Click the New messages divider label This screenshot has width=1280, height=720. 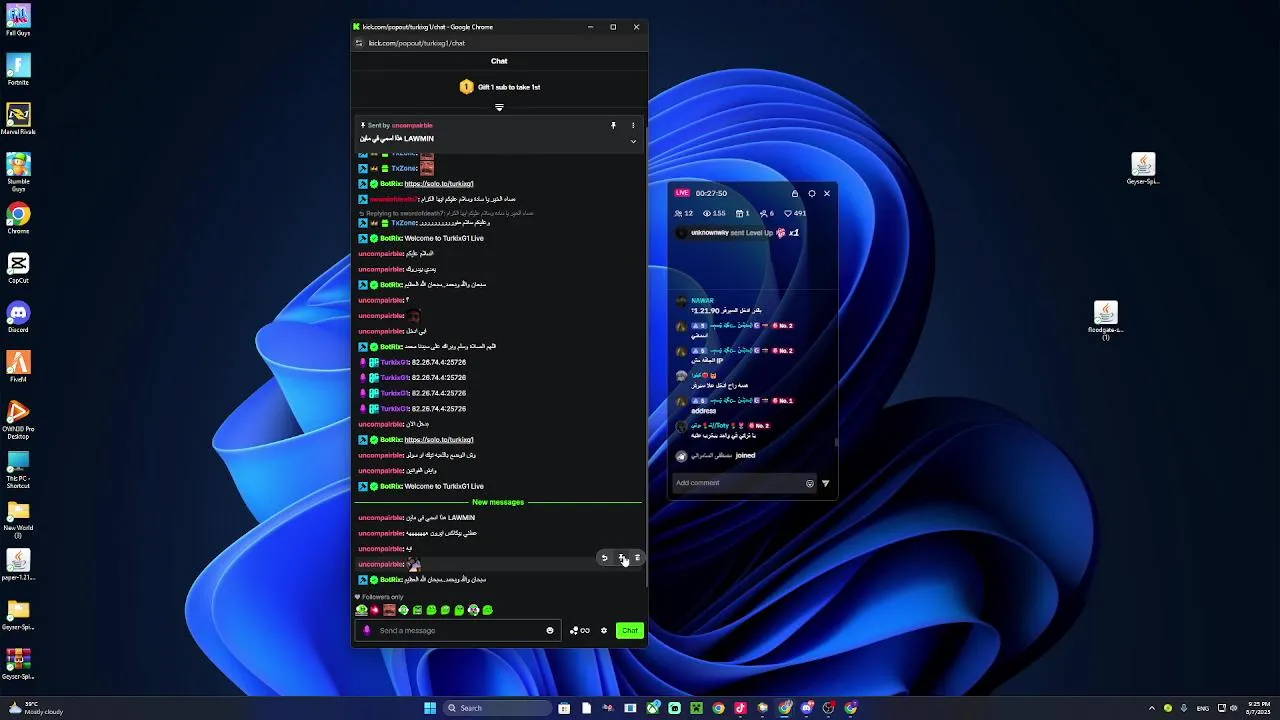(x=498, y=502)
